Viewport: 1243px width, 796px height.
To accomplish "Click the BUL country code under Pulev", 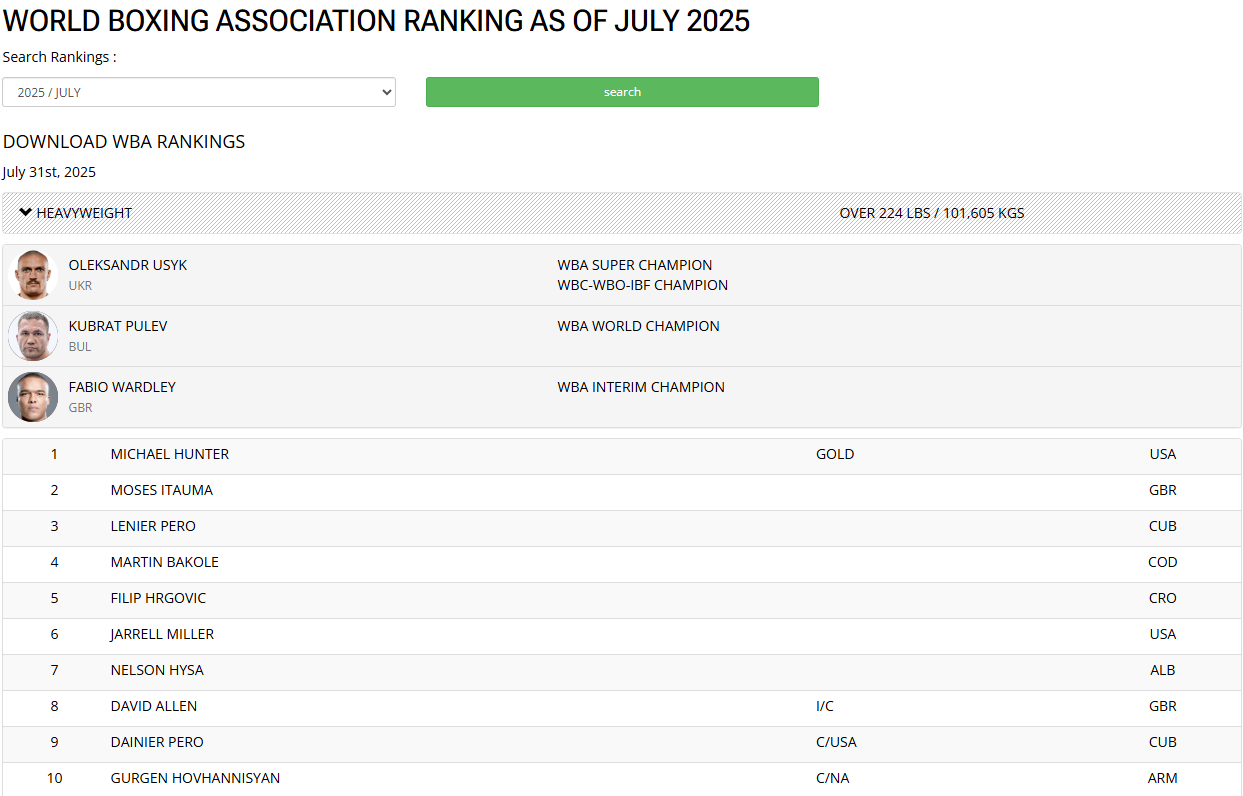I will click(x=80, y=347).
